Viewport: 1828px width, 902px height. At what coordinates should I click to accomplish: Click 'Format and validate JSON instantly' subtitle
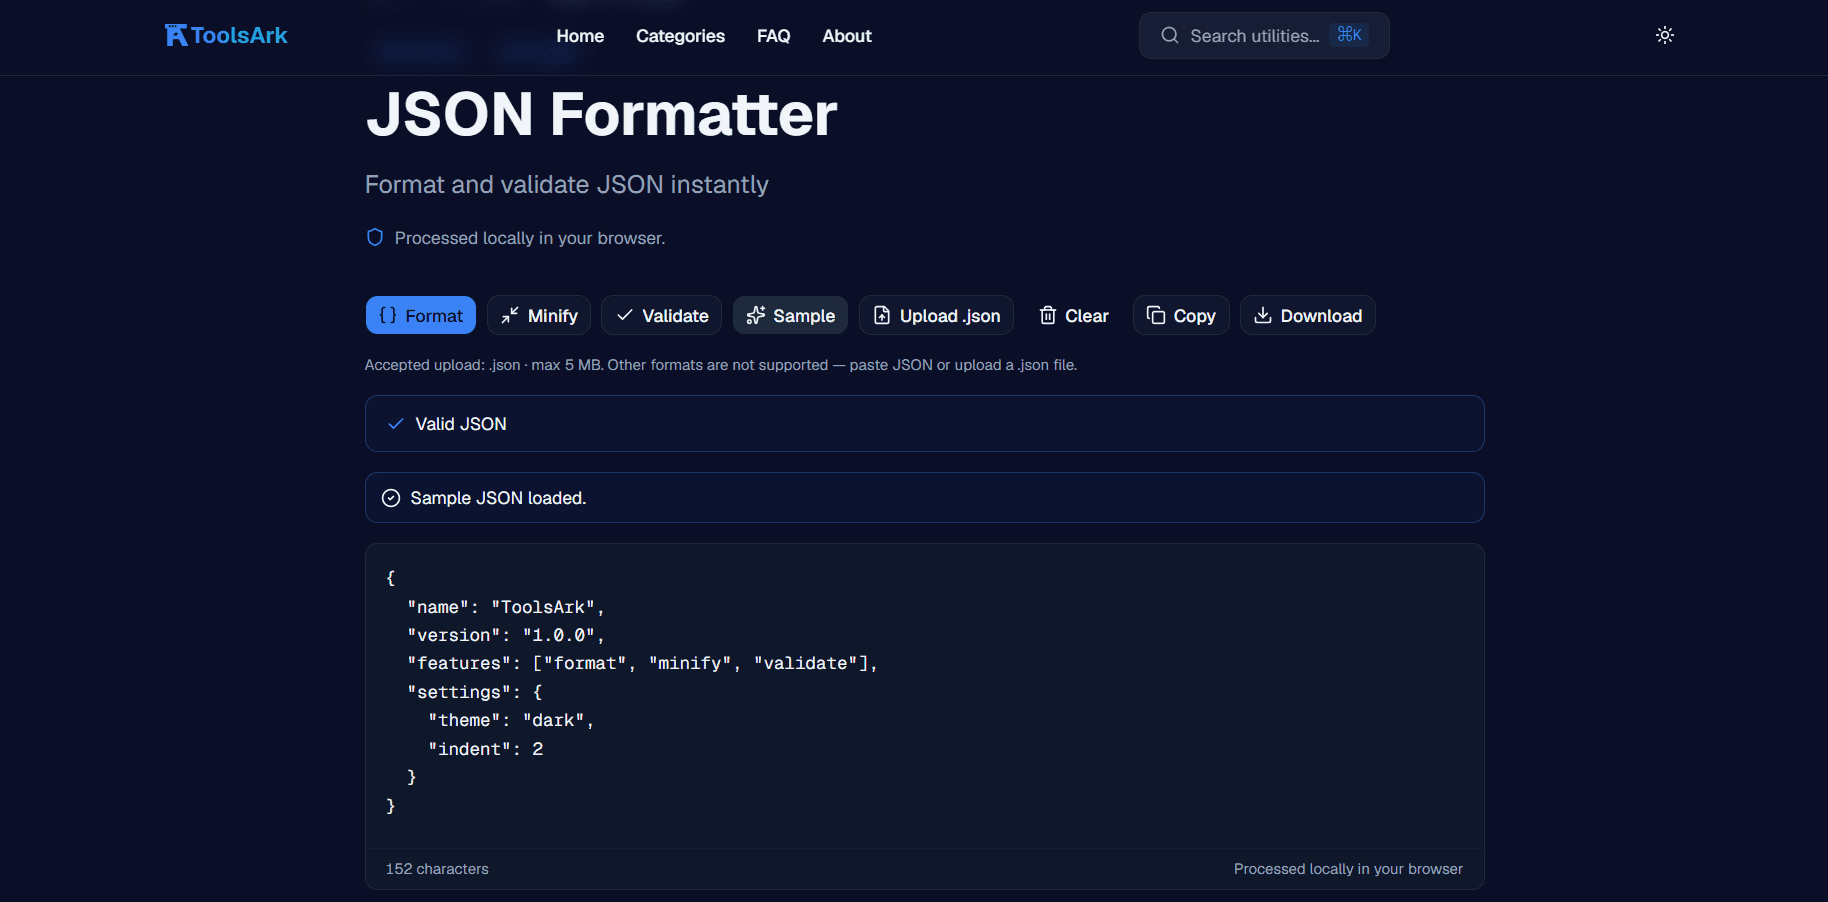point(567,185)
